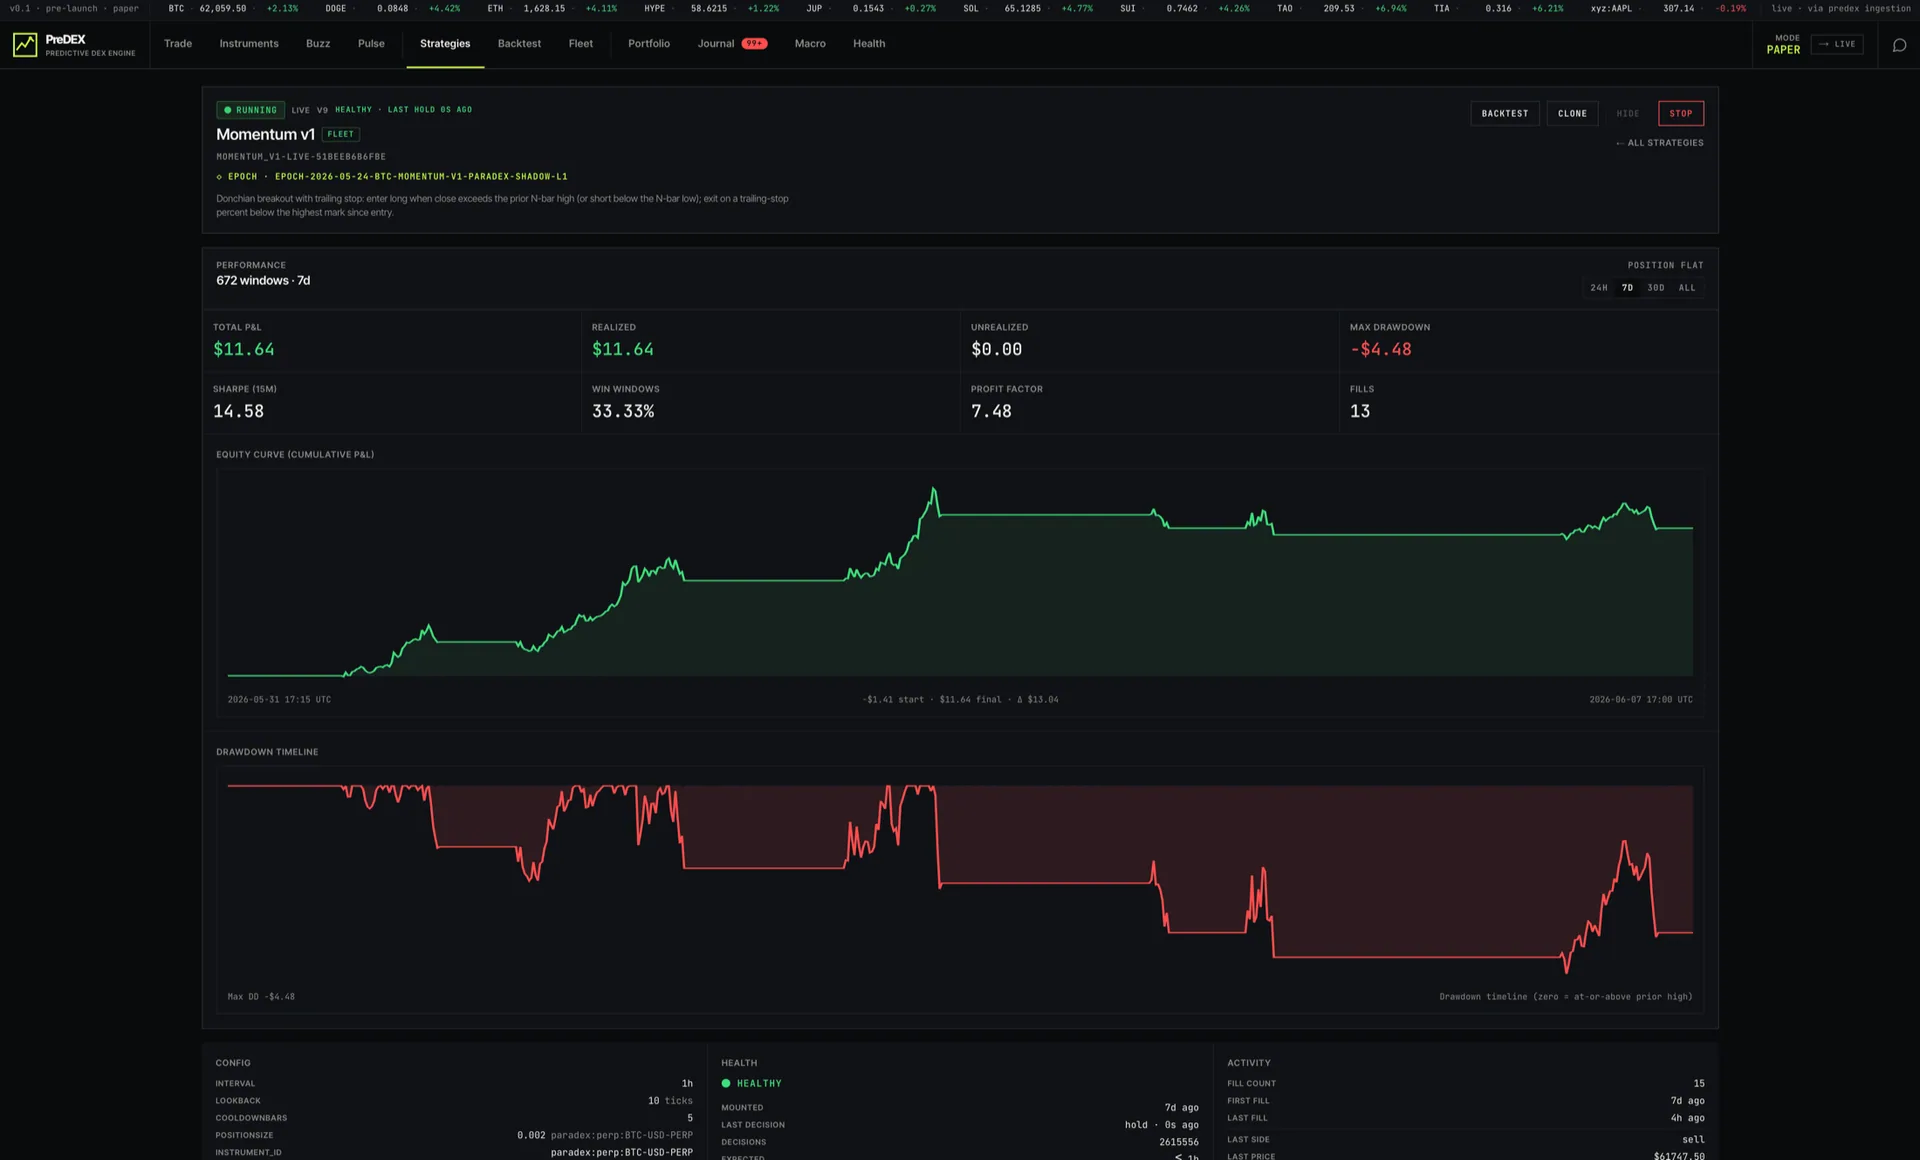Click the PreDEX logo icon
This screenshot has width=1920, height=1160.
tap(25, 45)
